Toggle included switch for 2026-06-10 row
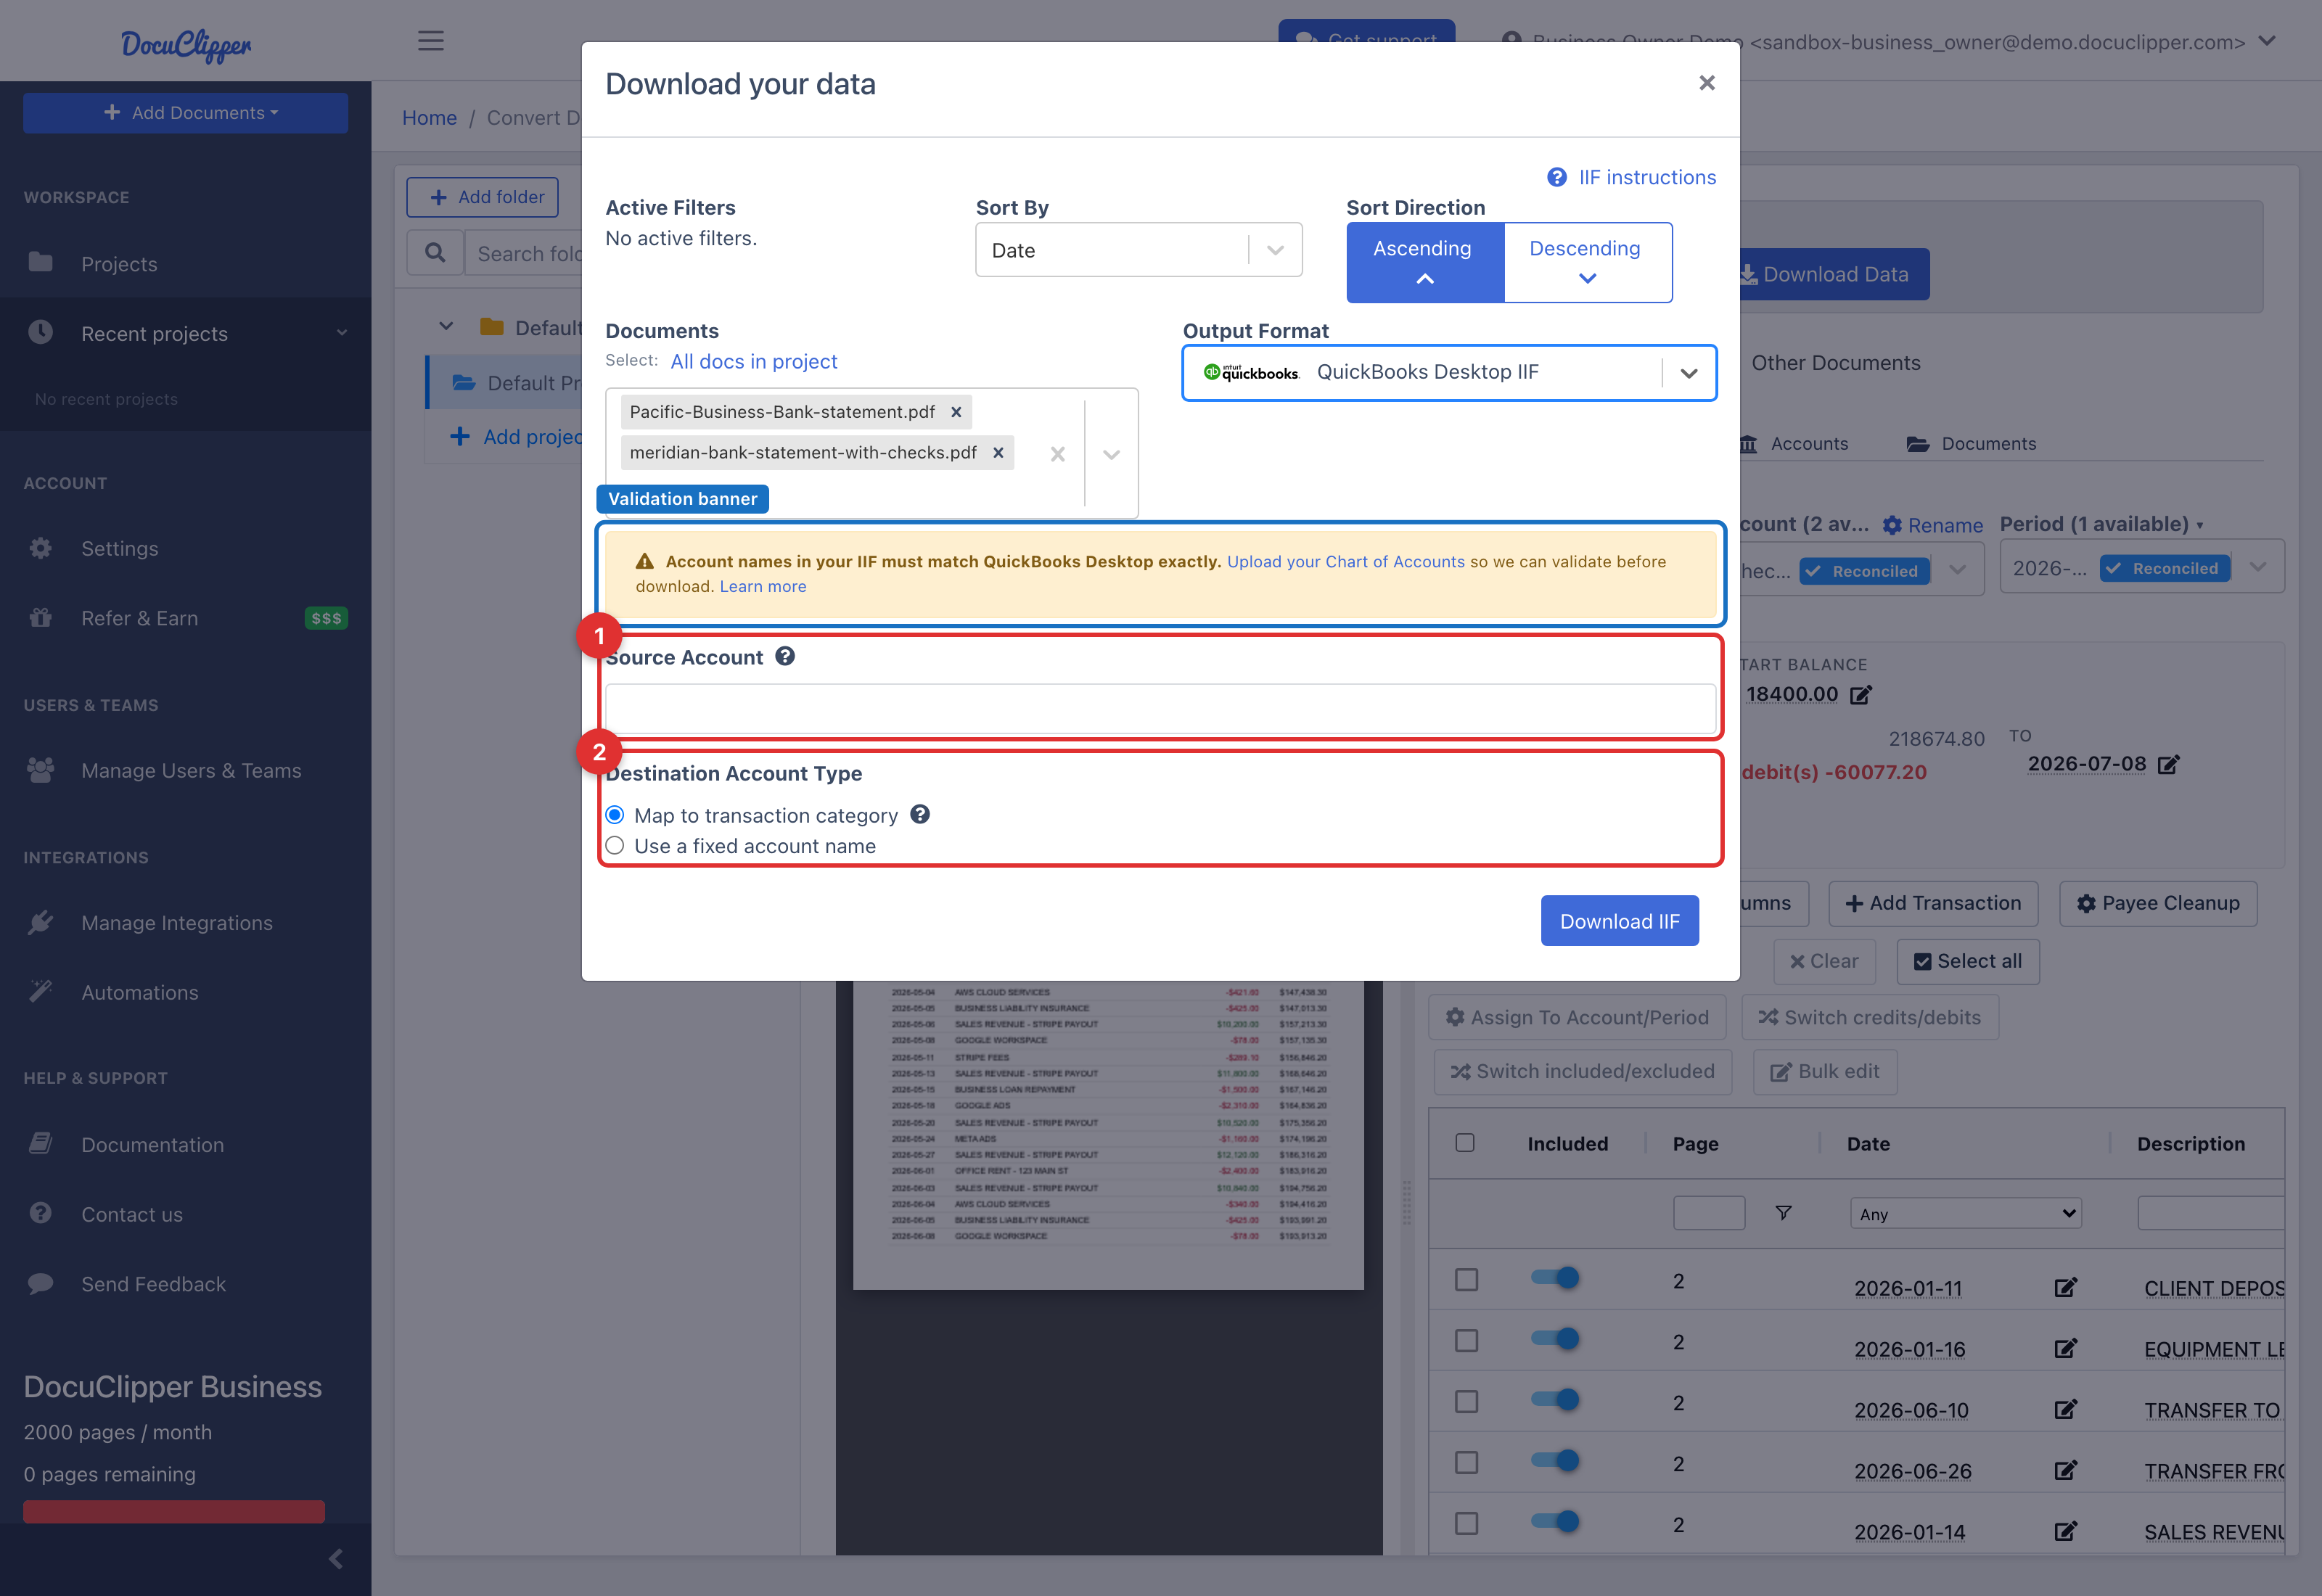The width and height of the screenshot is (2322, 1596). [x=1555, y=1399]
